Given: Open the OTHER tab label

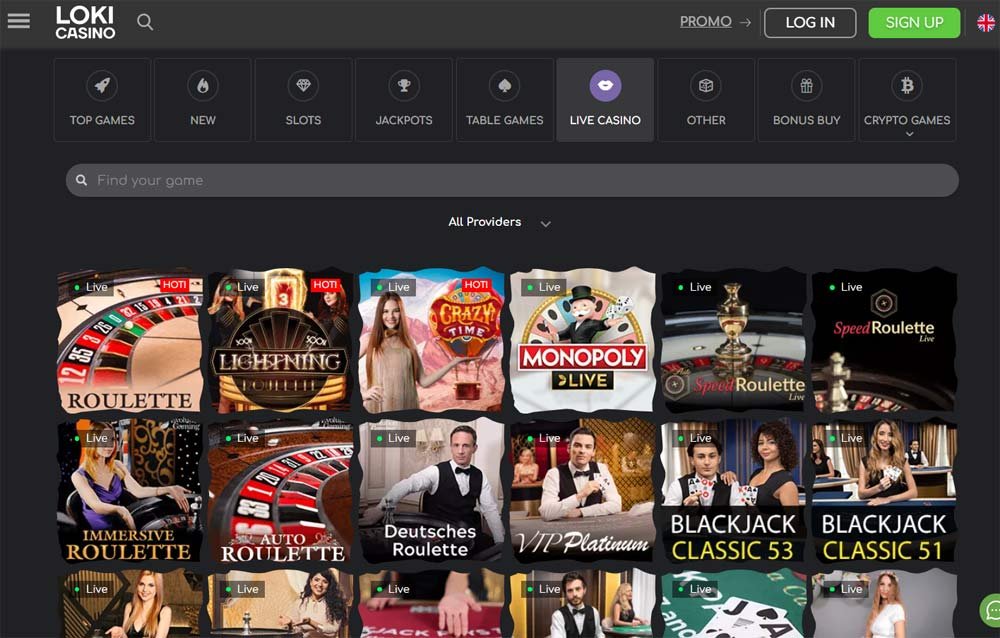Looking at the screenshot, I should click(x=706, y=120).
